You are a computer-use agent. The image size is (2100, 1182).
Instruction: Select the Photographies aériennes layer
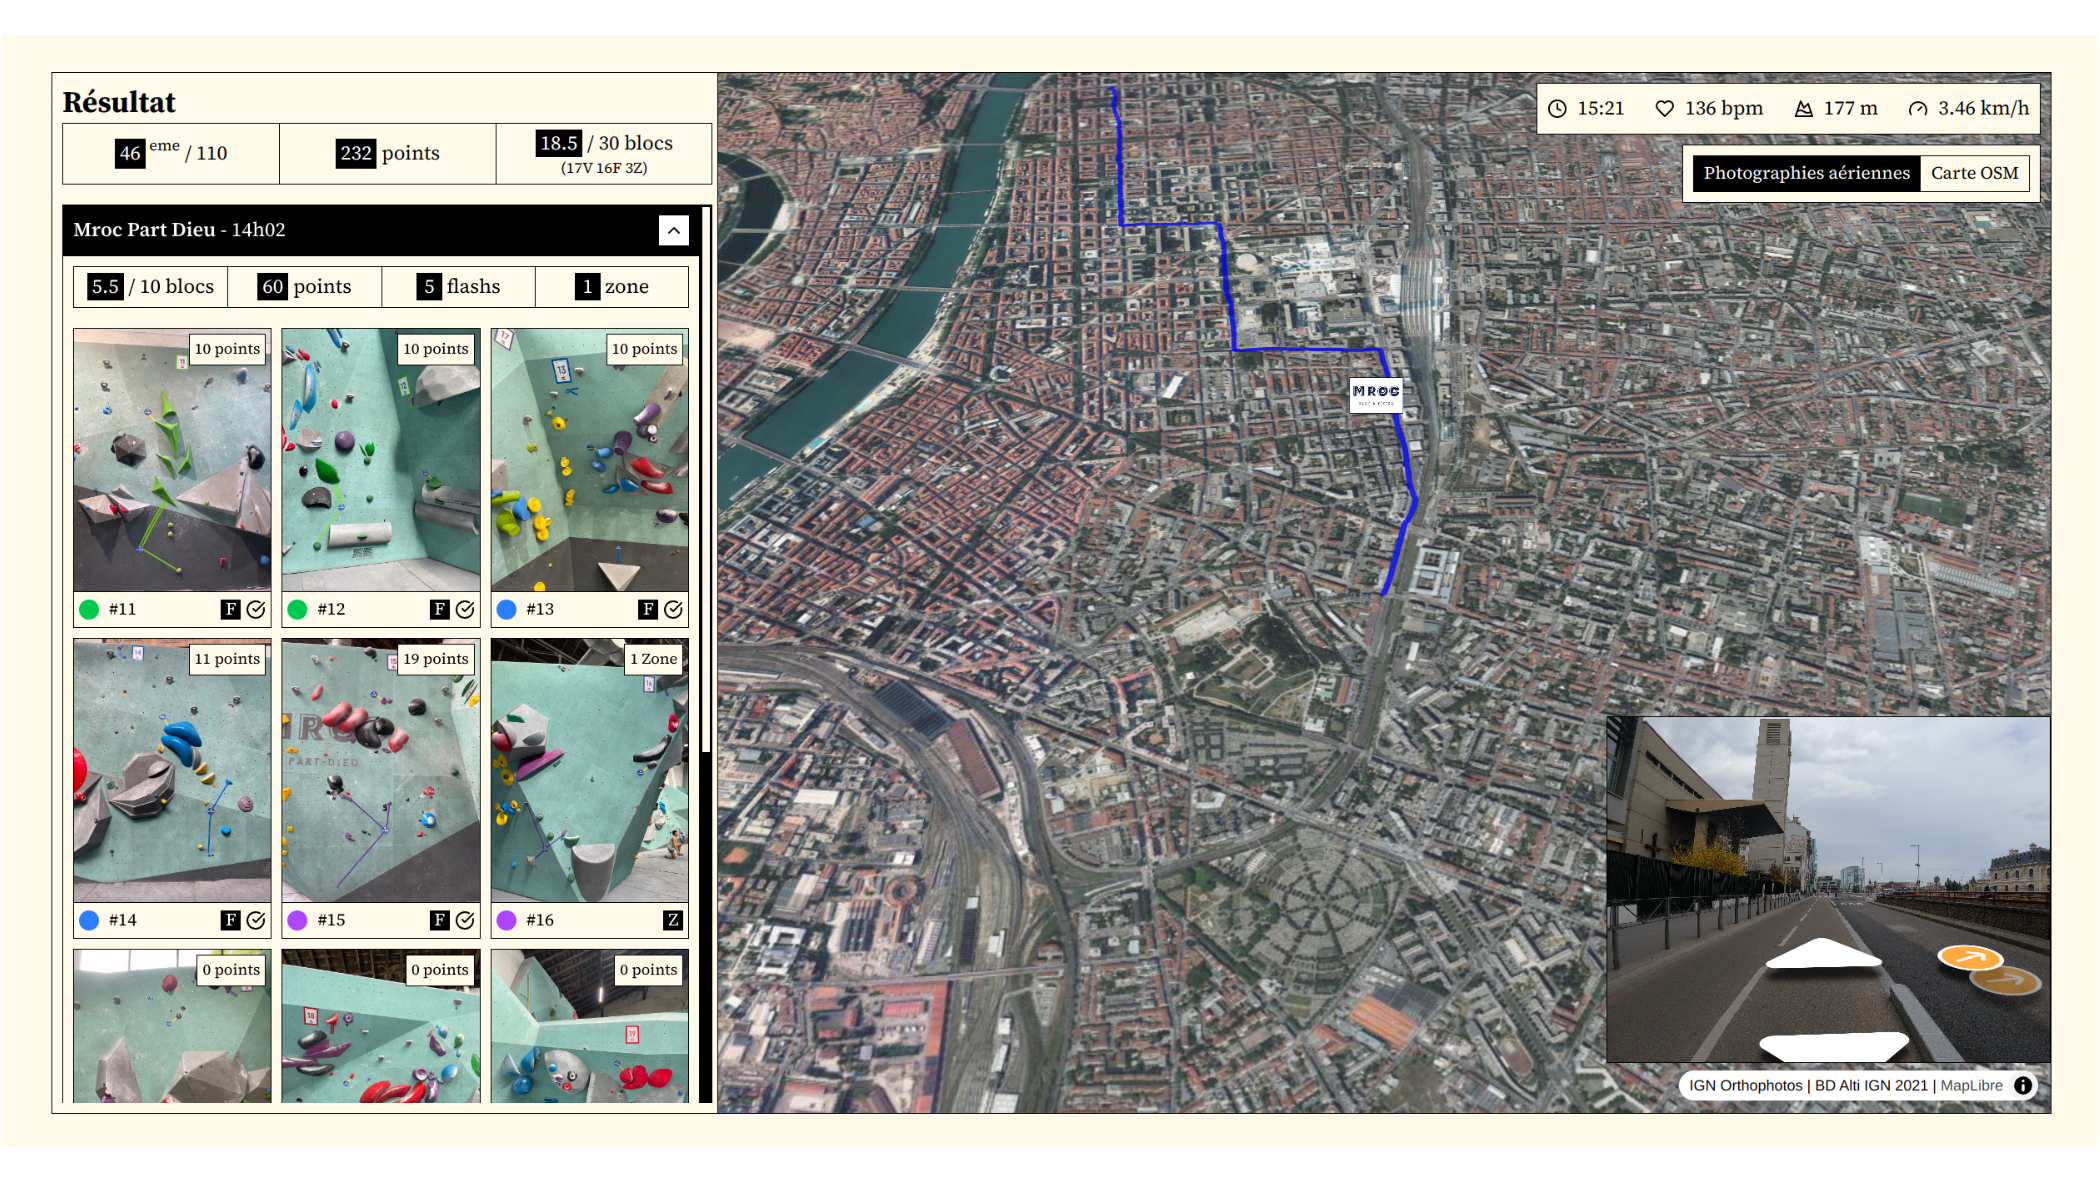click(1806, 173)
